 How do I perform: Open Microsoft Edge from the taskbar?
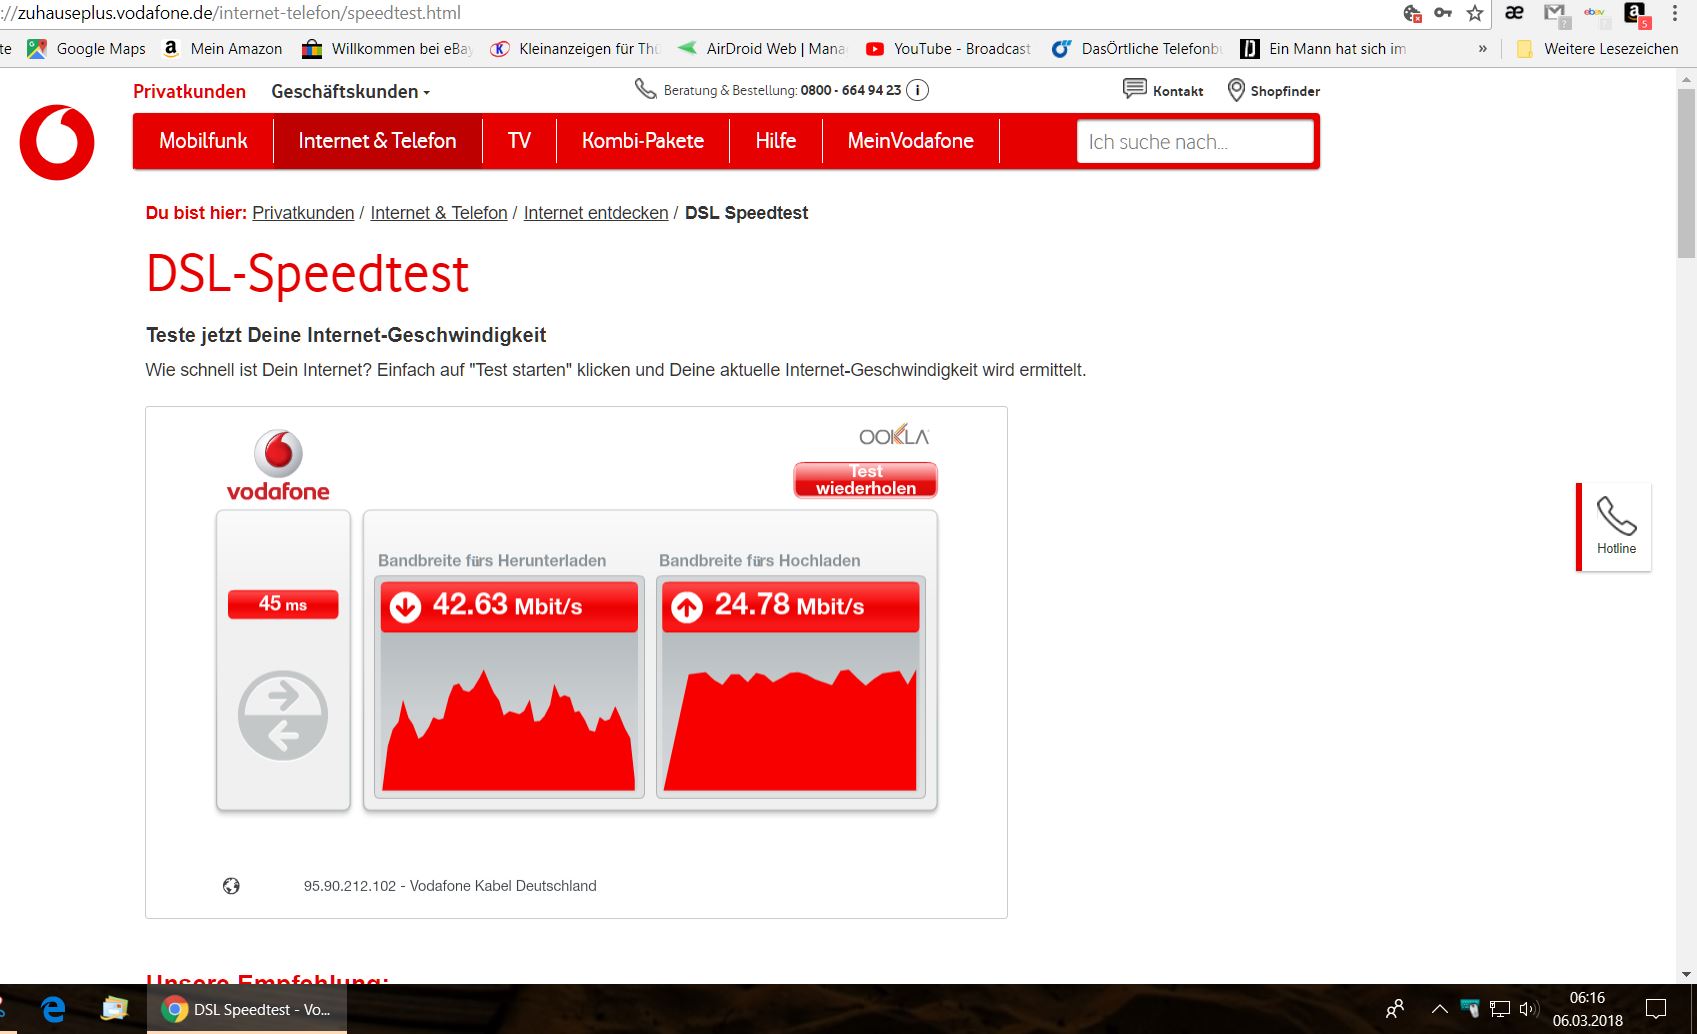(x=53, y=1009)
